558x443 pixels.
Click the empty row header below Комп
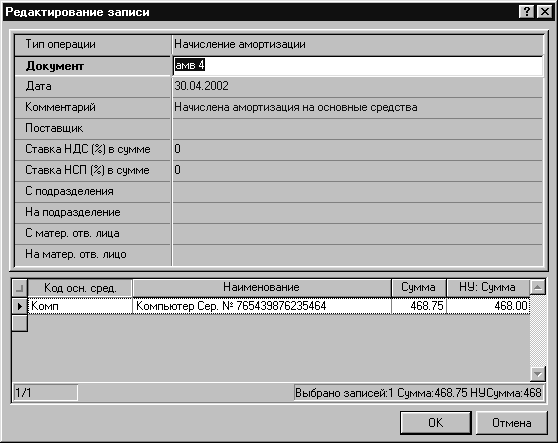(x=20, y=323)
